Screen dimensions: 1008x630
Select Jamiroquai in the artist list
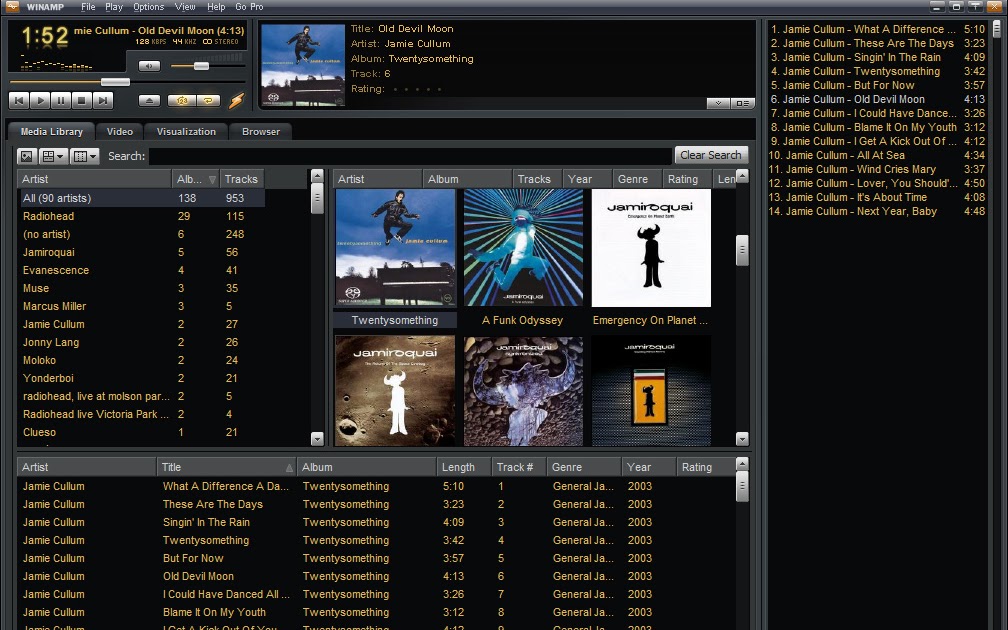tap(141, 252)
